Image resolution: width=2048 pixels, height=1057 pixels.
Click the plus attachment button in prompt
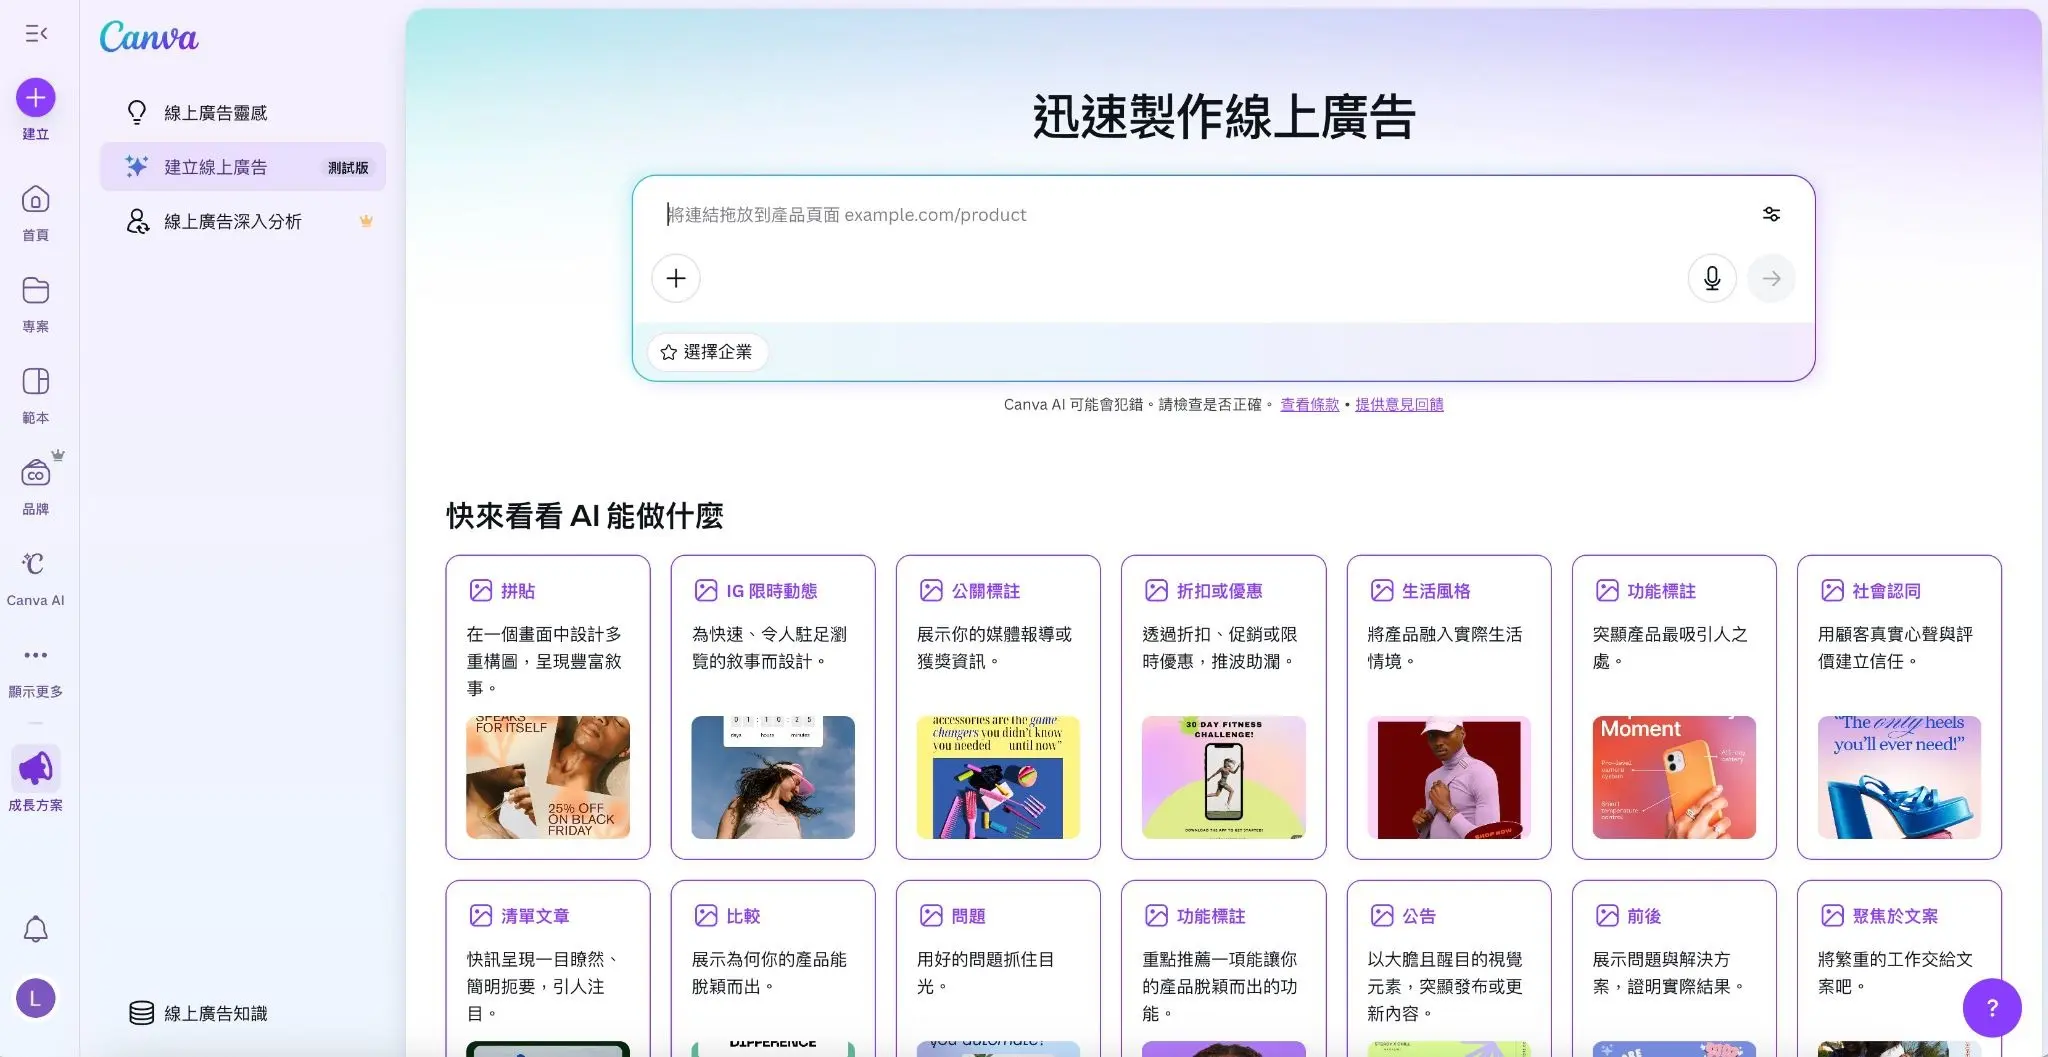click(676, 278)
